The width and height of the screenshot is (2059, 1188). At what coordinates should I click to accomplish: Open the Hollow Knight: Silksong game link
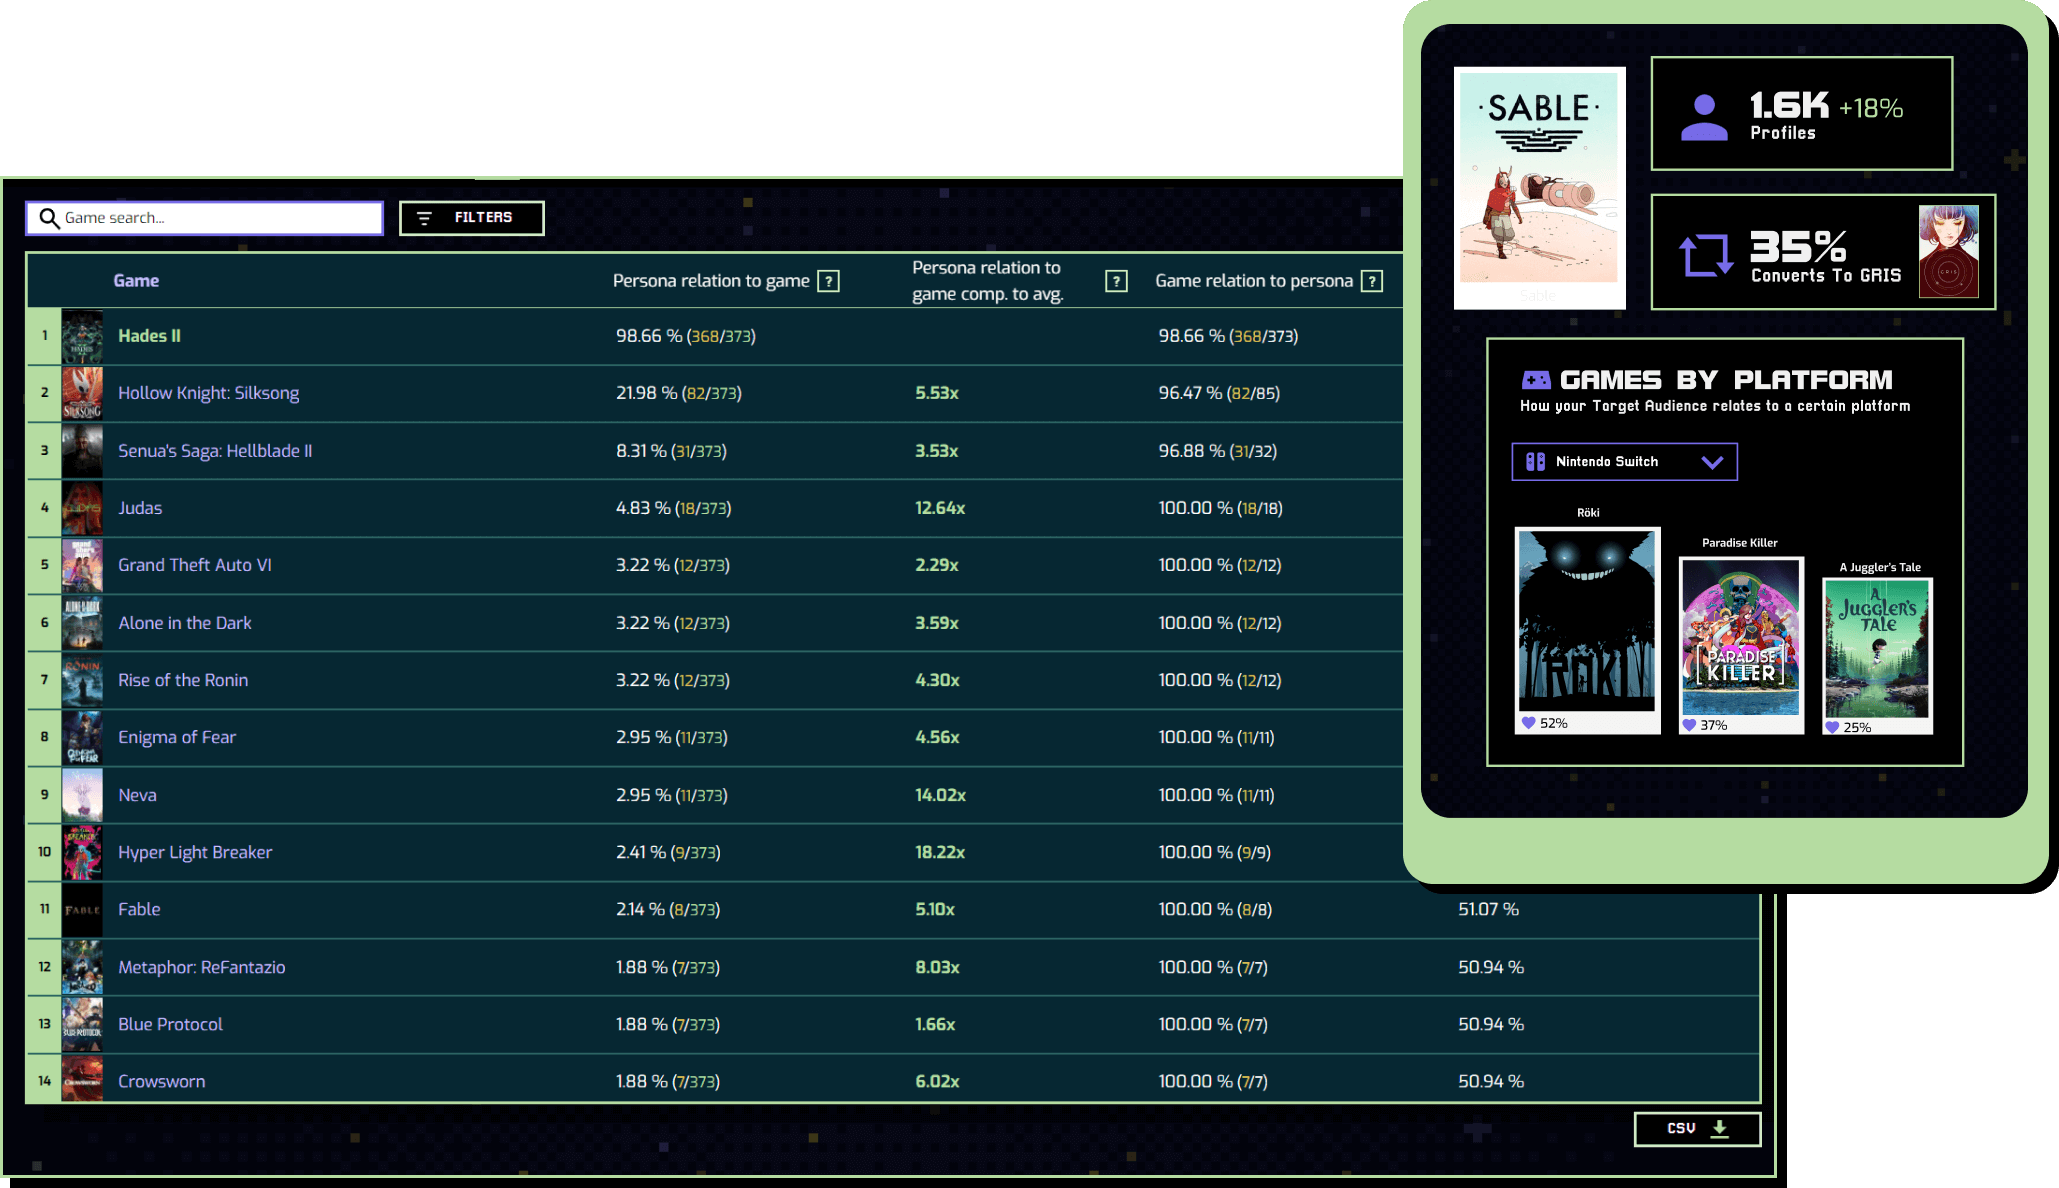(208, 393)
